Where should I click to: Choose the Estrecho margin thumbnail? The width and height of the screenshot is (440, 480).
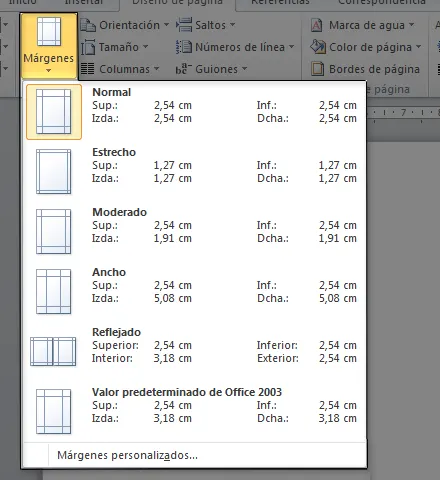[x=54, y=172]
